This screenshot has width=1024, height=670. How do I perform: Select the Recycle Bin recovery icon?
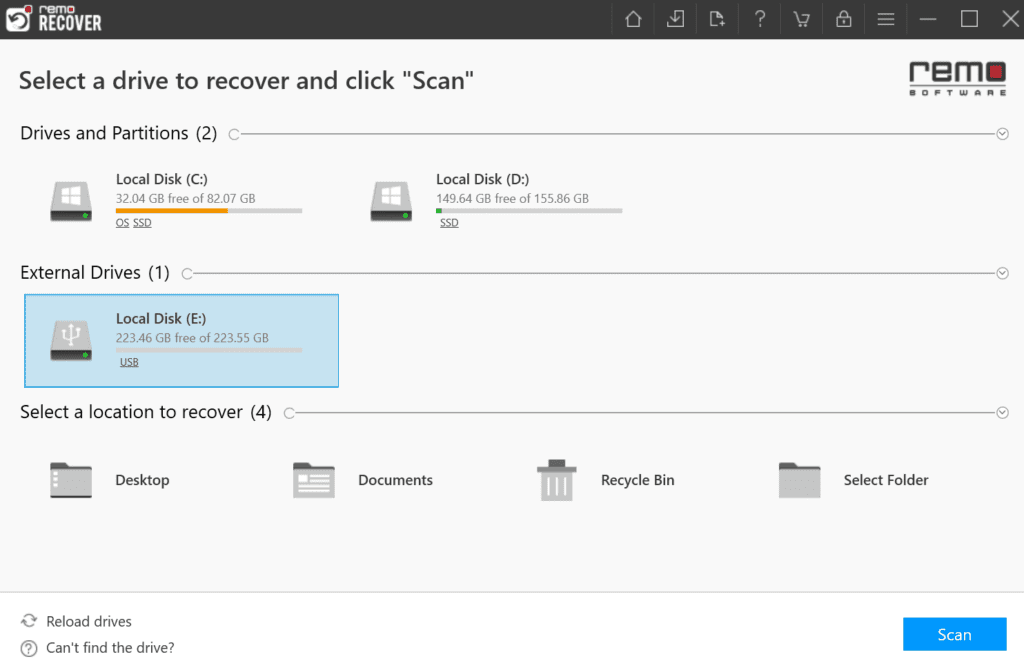556,480
